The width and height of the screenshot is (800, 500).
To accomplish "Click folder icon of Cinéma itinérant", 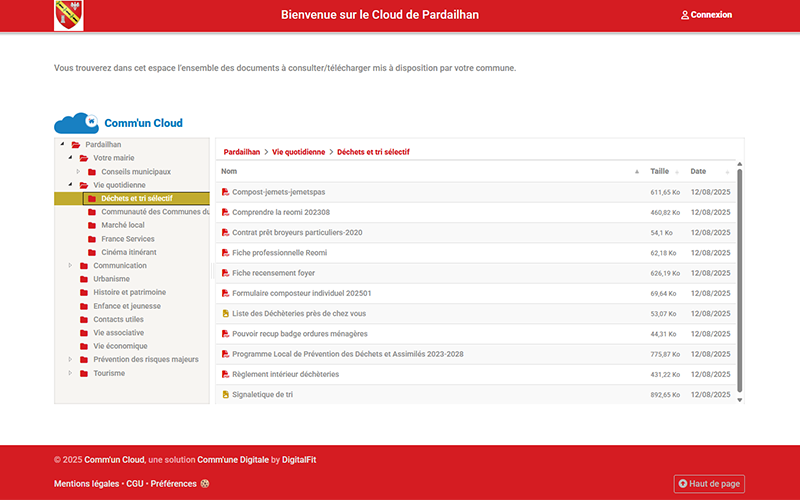I will [x=92, y=252].
